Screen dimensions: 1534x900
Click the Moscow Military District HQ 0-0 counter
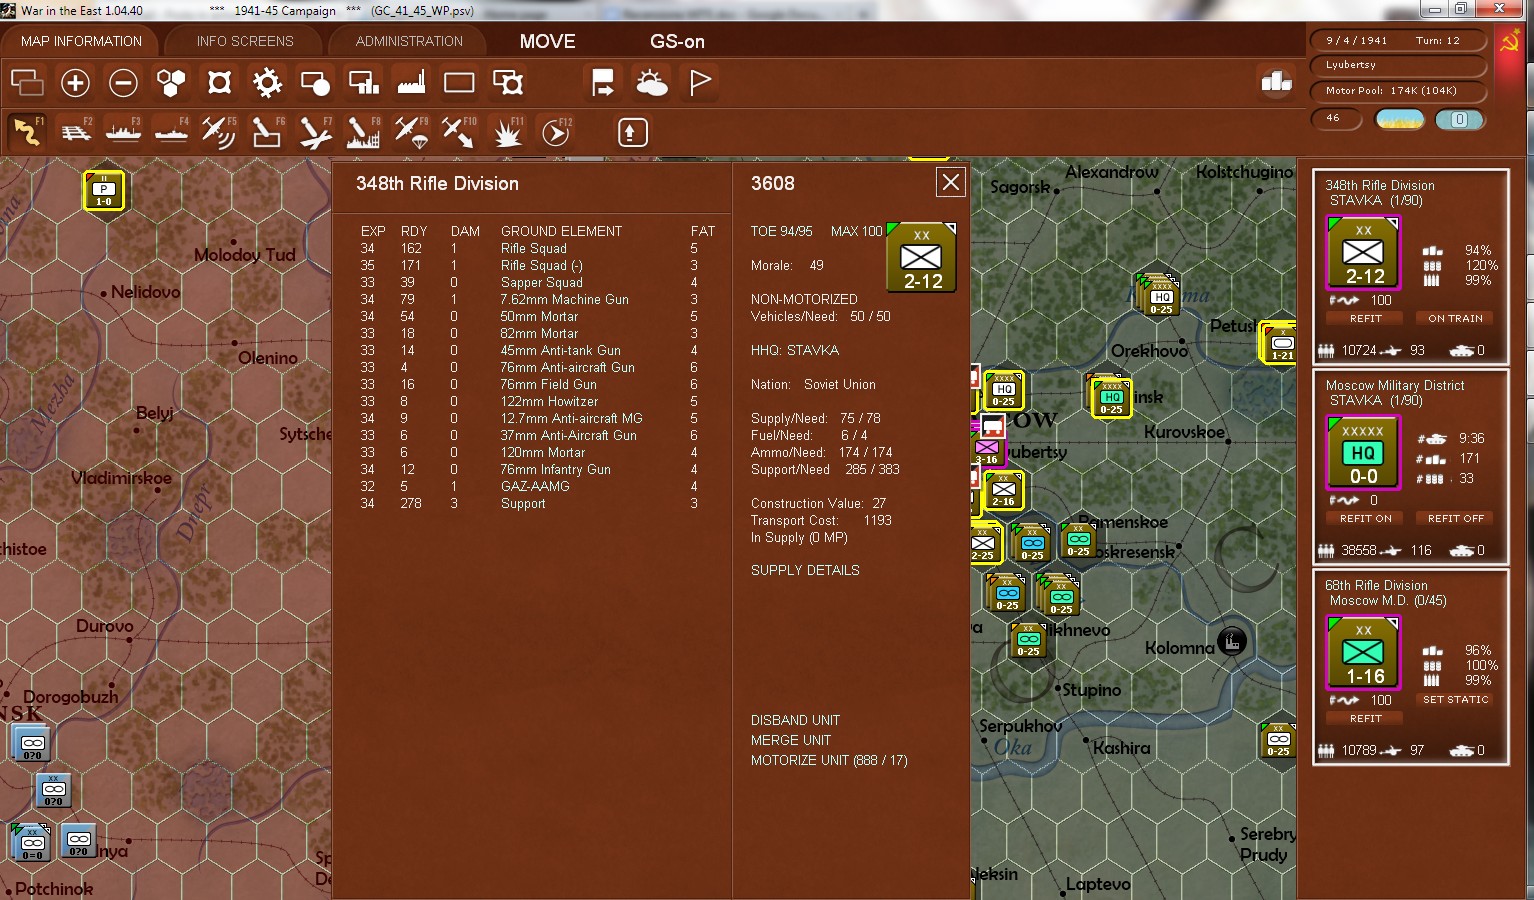pos(1363,453)
